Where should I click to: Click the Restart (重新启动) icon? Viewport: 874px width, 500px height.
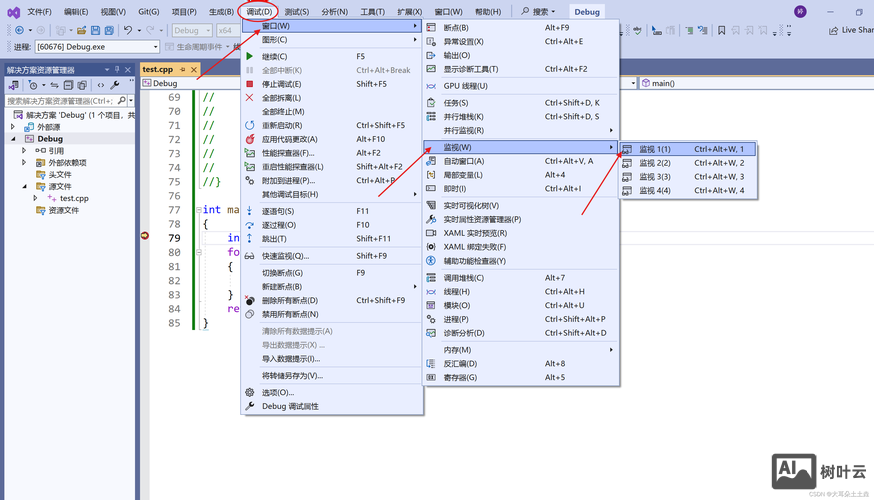click(x=249, y=125)
